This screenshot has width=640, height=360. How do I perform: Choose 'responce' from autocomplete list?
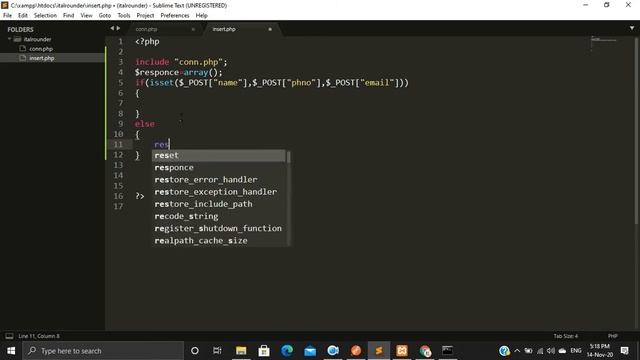coord(219,168)
